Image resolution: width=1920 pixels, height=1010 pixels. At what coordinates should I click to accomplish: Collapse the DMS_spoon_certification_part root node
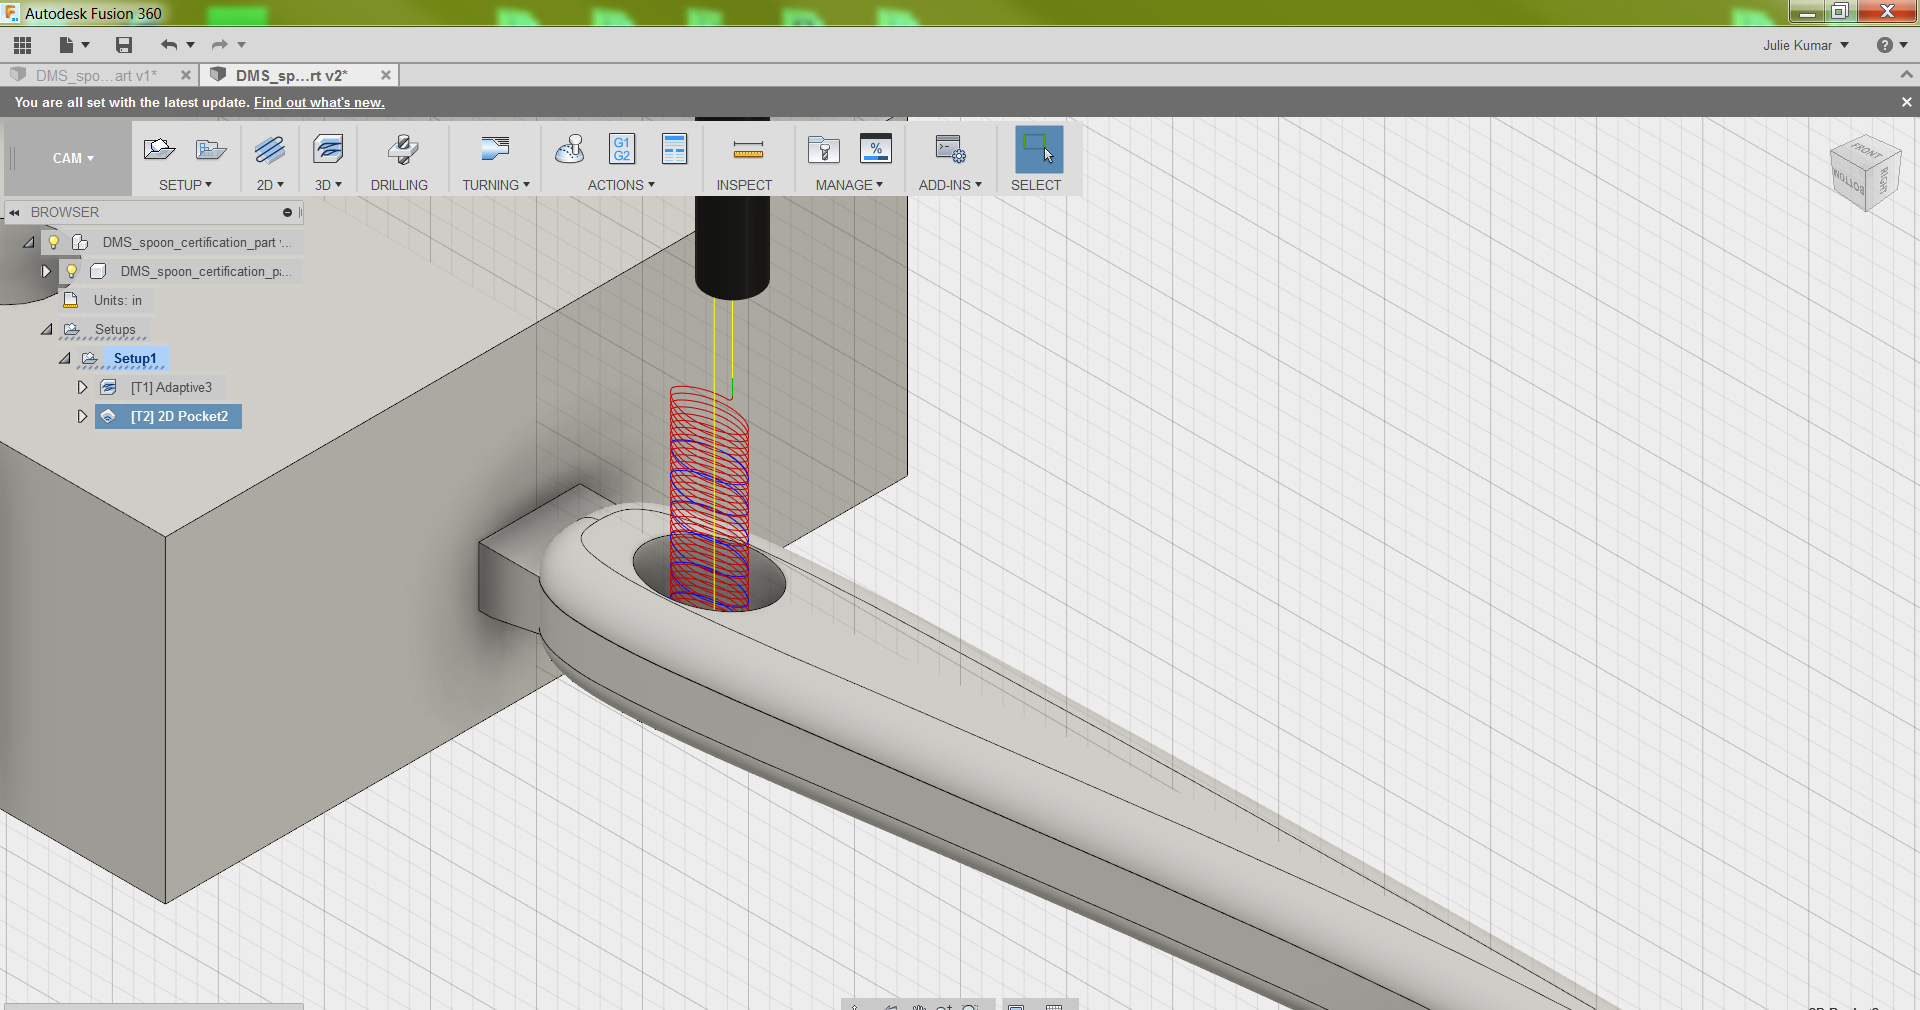(x=29, y=242)
